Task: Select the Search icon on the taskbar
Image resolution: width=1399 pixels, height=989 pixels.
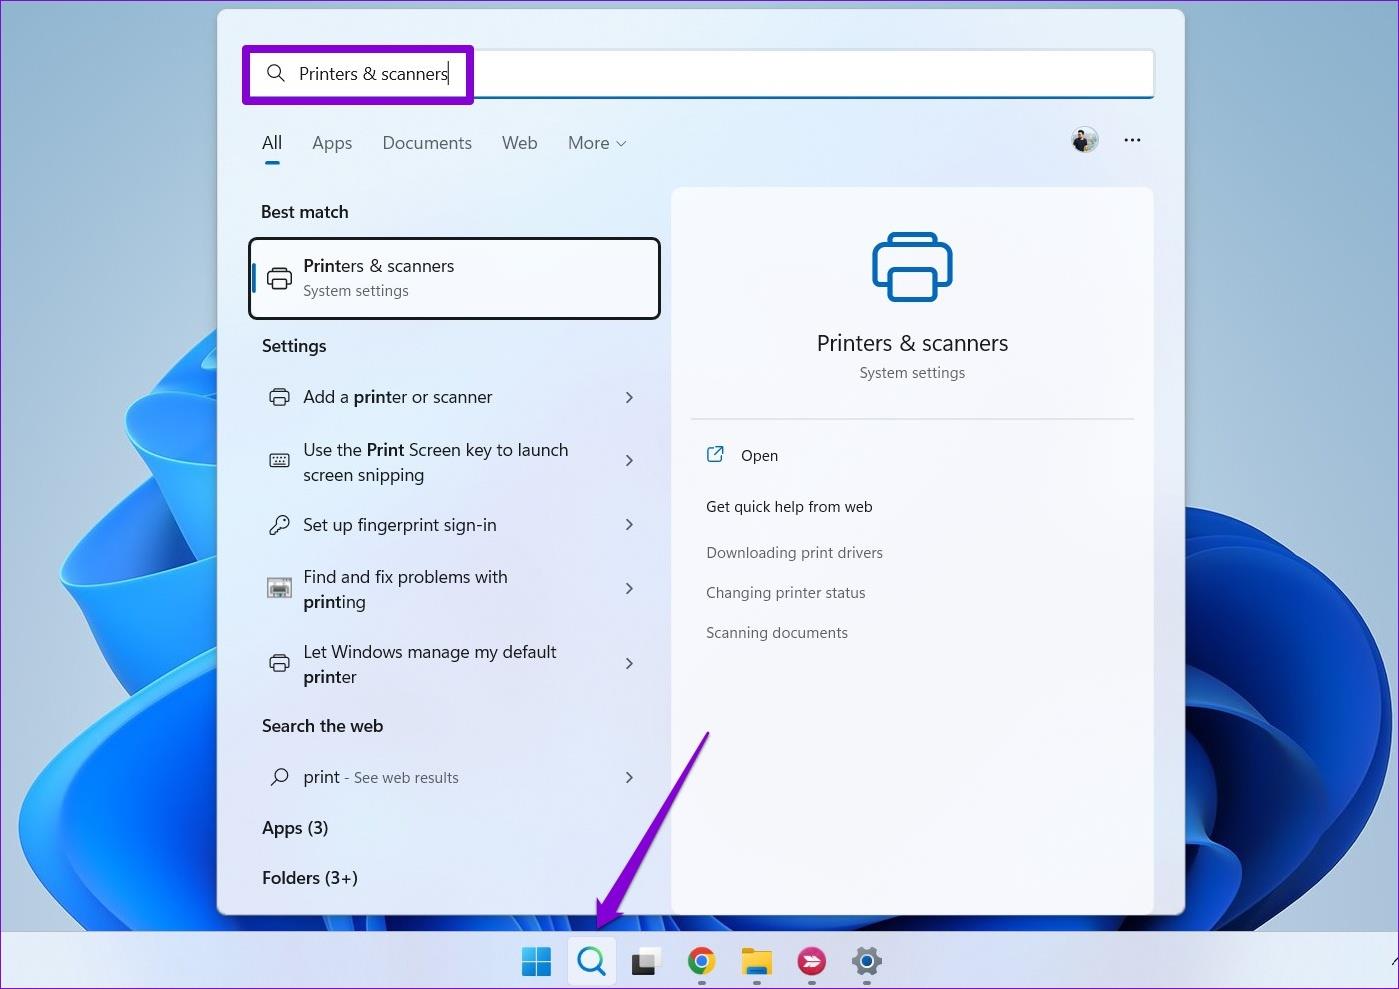Action: (x=591, y=961)
